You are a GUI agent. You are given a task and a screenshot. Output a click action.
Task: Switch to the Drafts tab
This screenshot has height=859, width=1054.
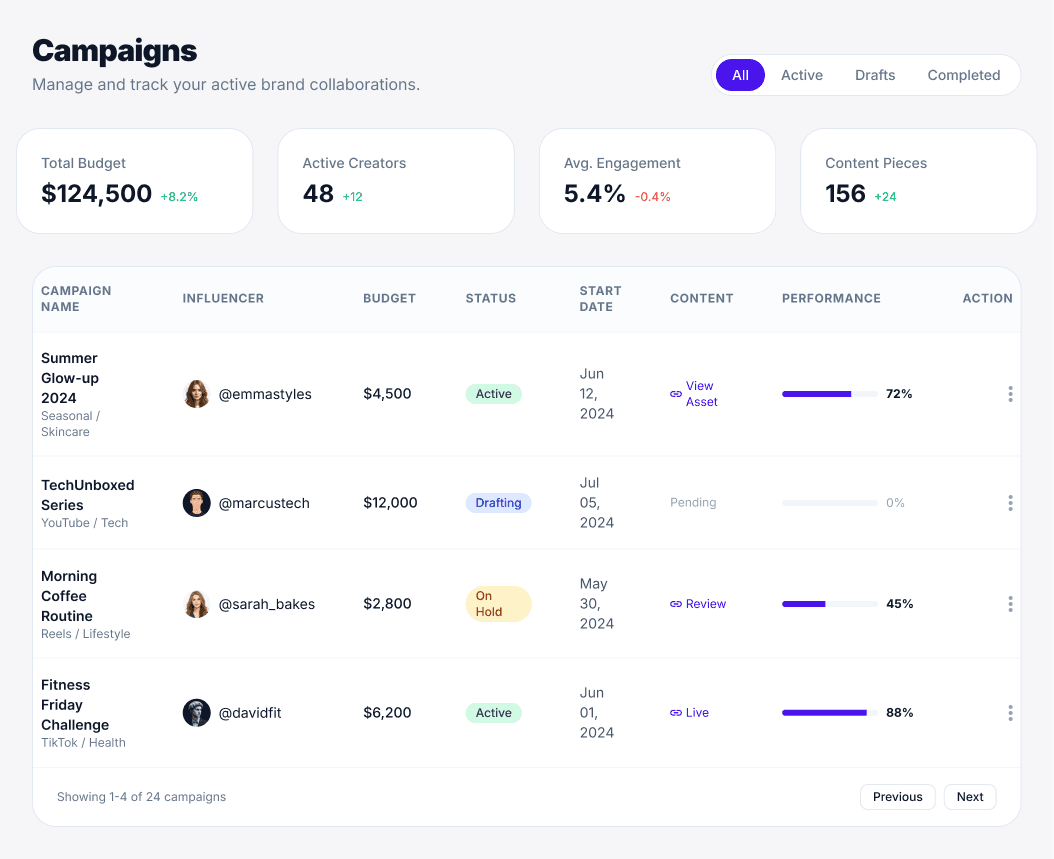(874, 75)
